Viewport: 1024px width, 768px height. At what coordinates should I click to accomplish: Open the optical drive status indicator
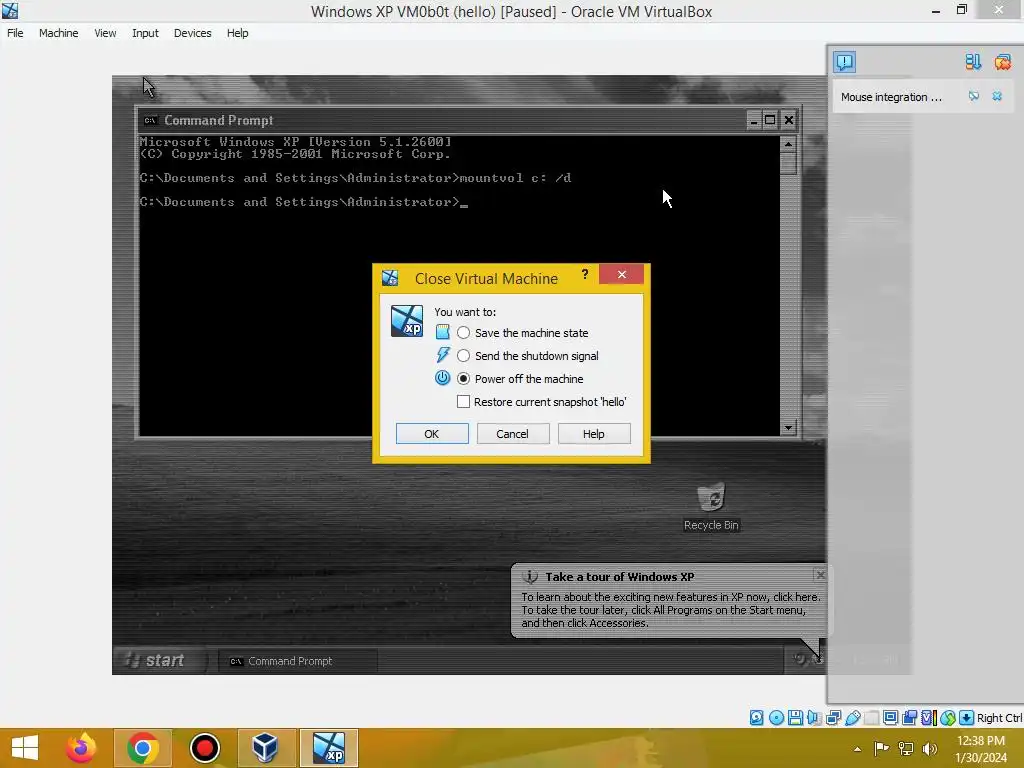[x=776, y=718]
